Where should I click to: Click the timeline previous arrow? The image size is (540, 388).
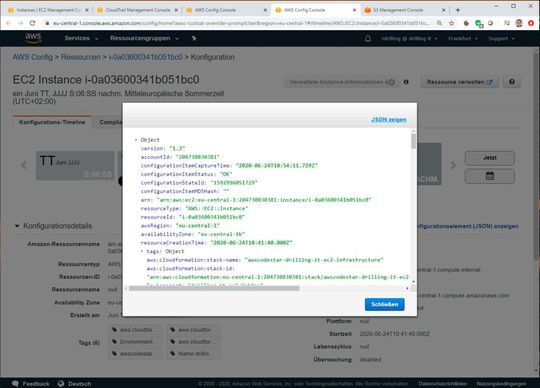coord(23,165)
